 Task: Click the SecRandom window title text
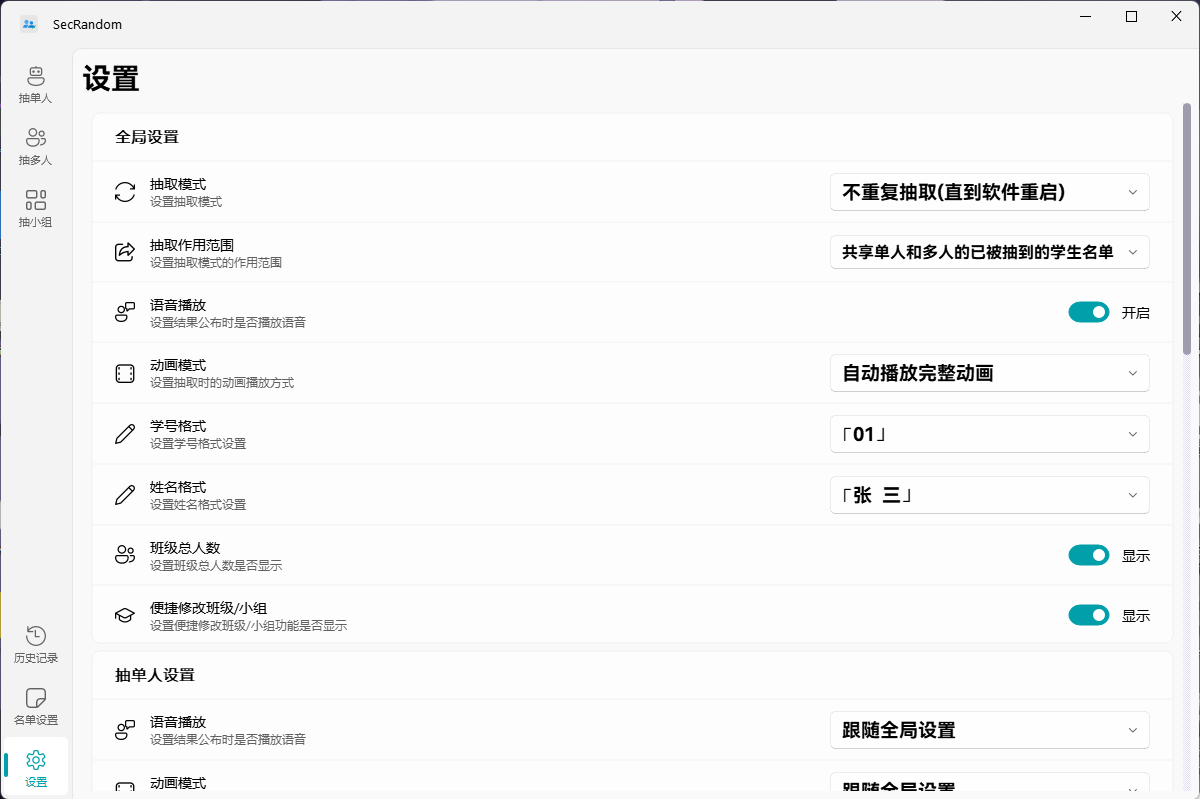coord(88,24)
